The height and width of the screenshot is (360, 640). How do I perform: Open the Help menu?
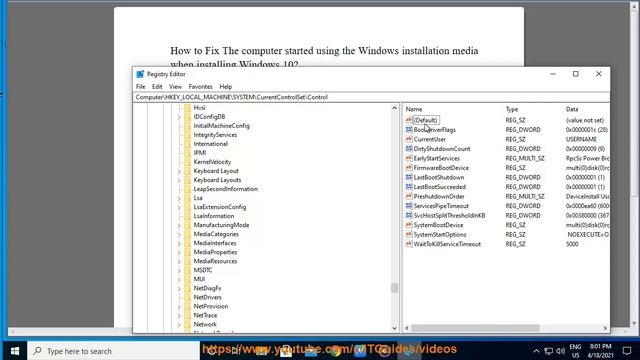click(225, 87)
